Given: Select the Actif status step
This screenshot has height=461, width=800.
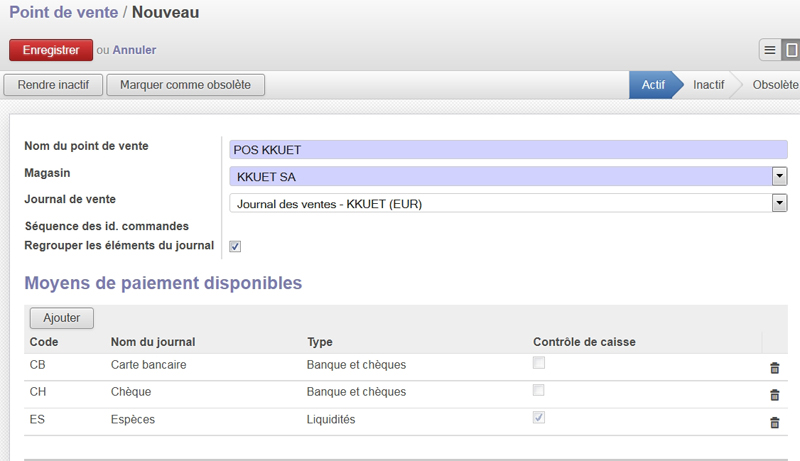Looking at the screenshot, I should [x=653, y=85].
